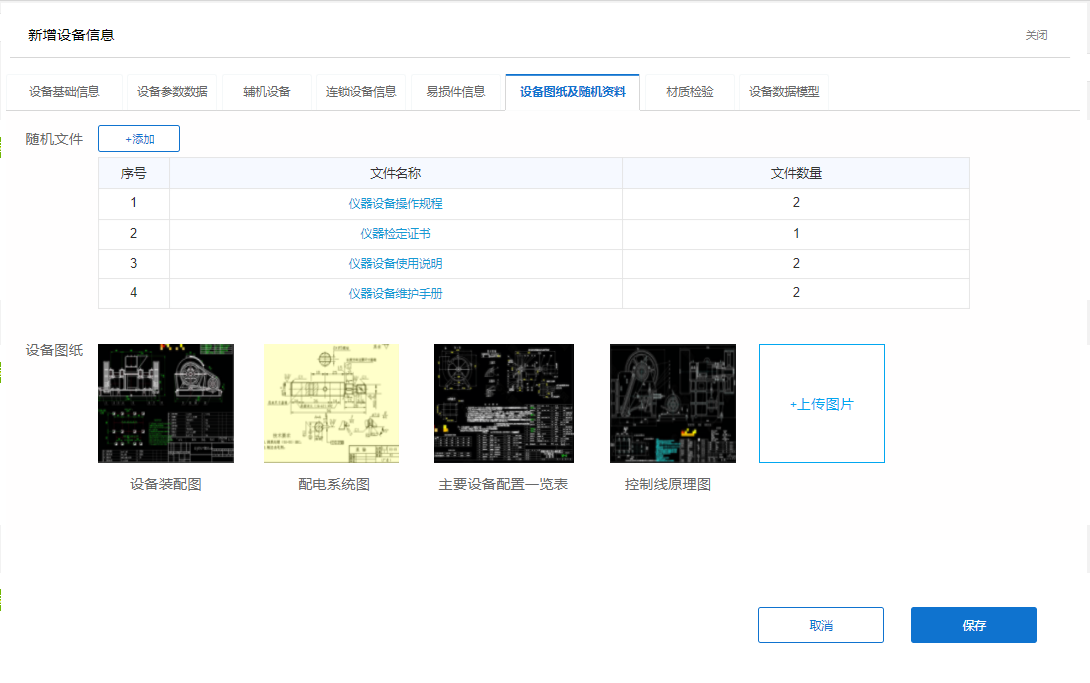1090x683 pixels.
Task: Open the 设备参数数据 tab
Action: pos(172,92)
